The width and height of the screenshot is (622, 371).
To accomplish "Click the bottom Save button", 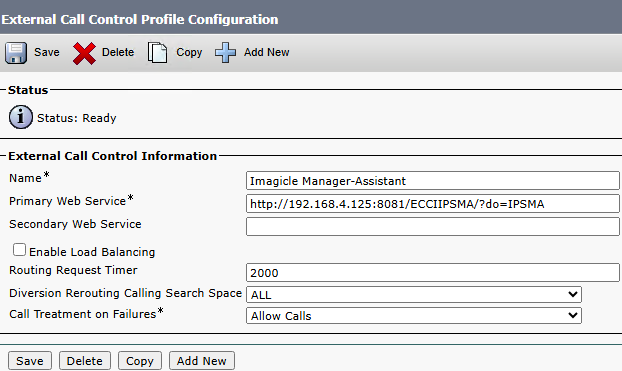I will (x=30, y=361).
